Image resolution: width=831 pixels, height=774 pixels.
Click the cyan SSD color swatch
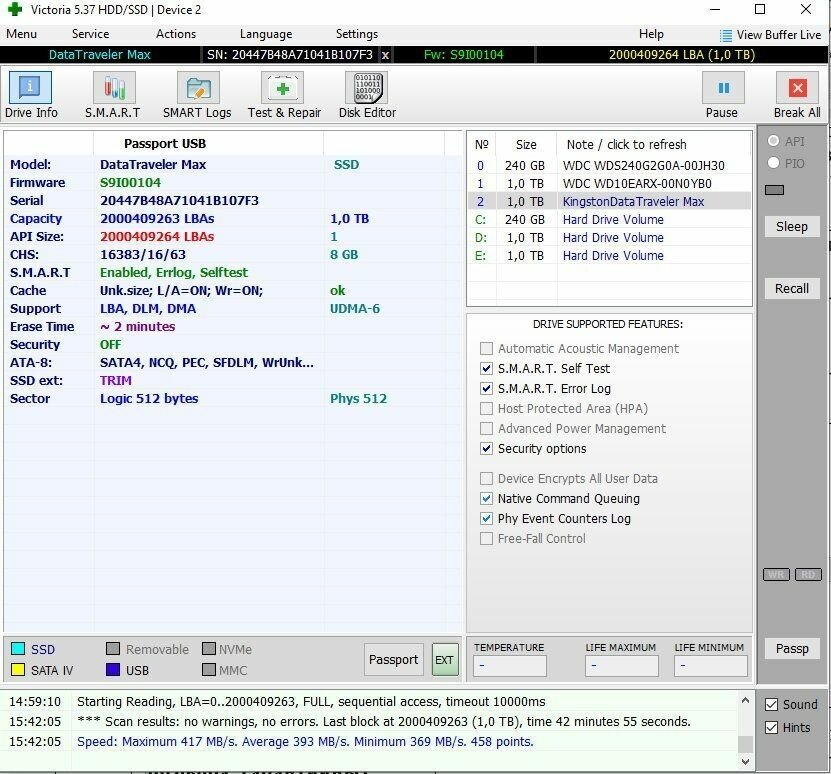coord(18,649)
